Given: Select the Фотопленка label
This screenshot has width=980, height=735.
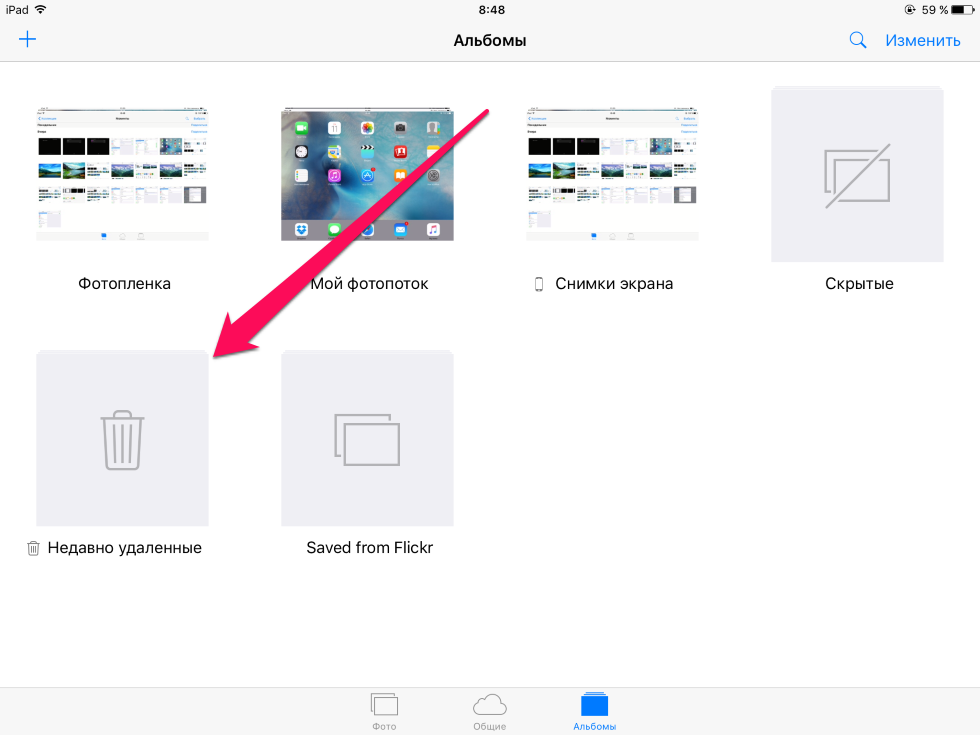Looking at the screenshot, I should (124, 284).
